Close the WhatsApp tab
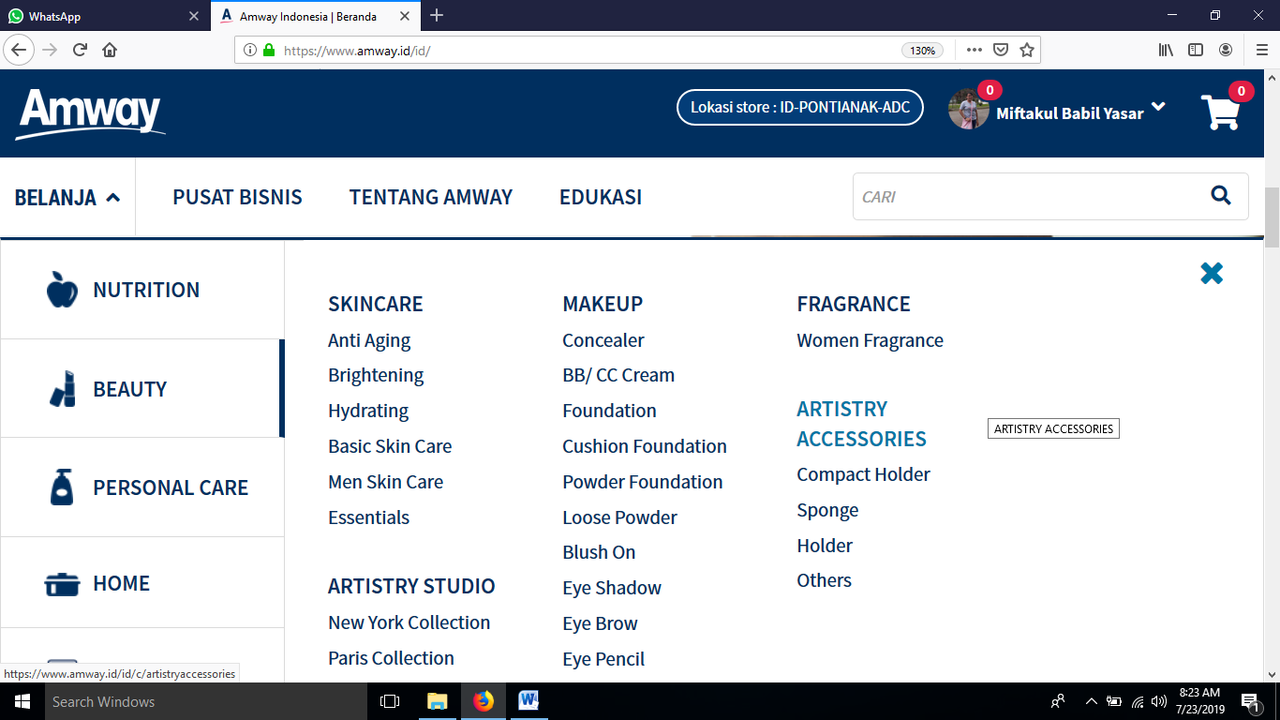The height and width of the screenshot is (720, 1280). [194, 16]
